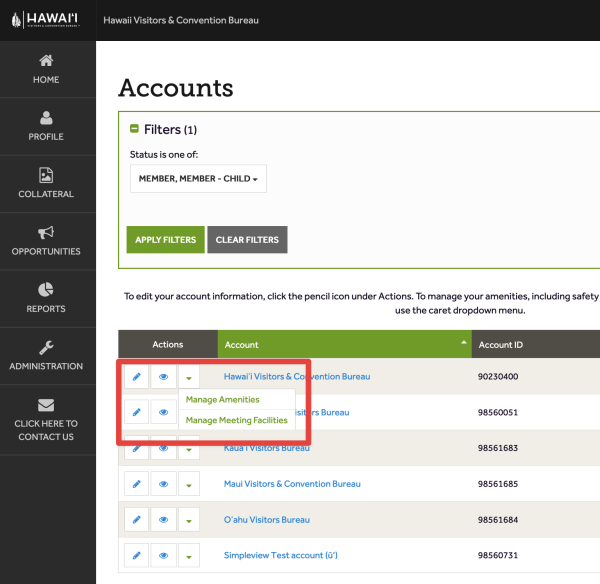This screenshot has height=584, width=600.
Task: Open Kaua'i Visitors Bureau link
Action: [x=267, y=448]
